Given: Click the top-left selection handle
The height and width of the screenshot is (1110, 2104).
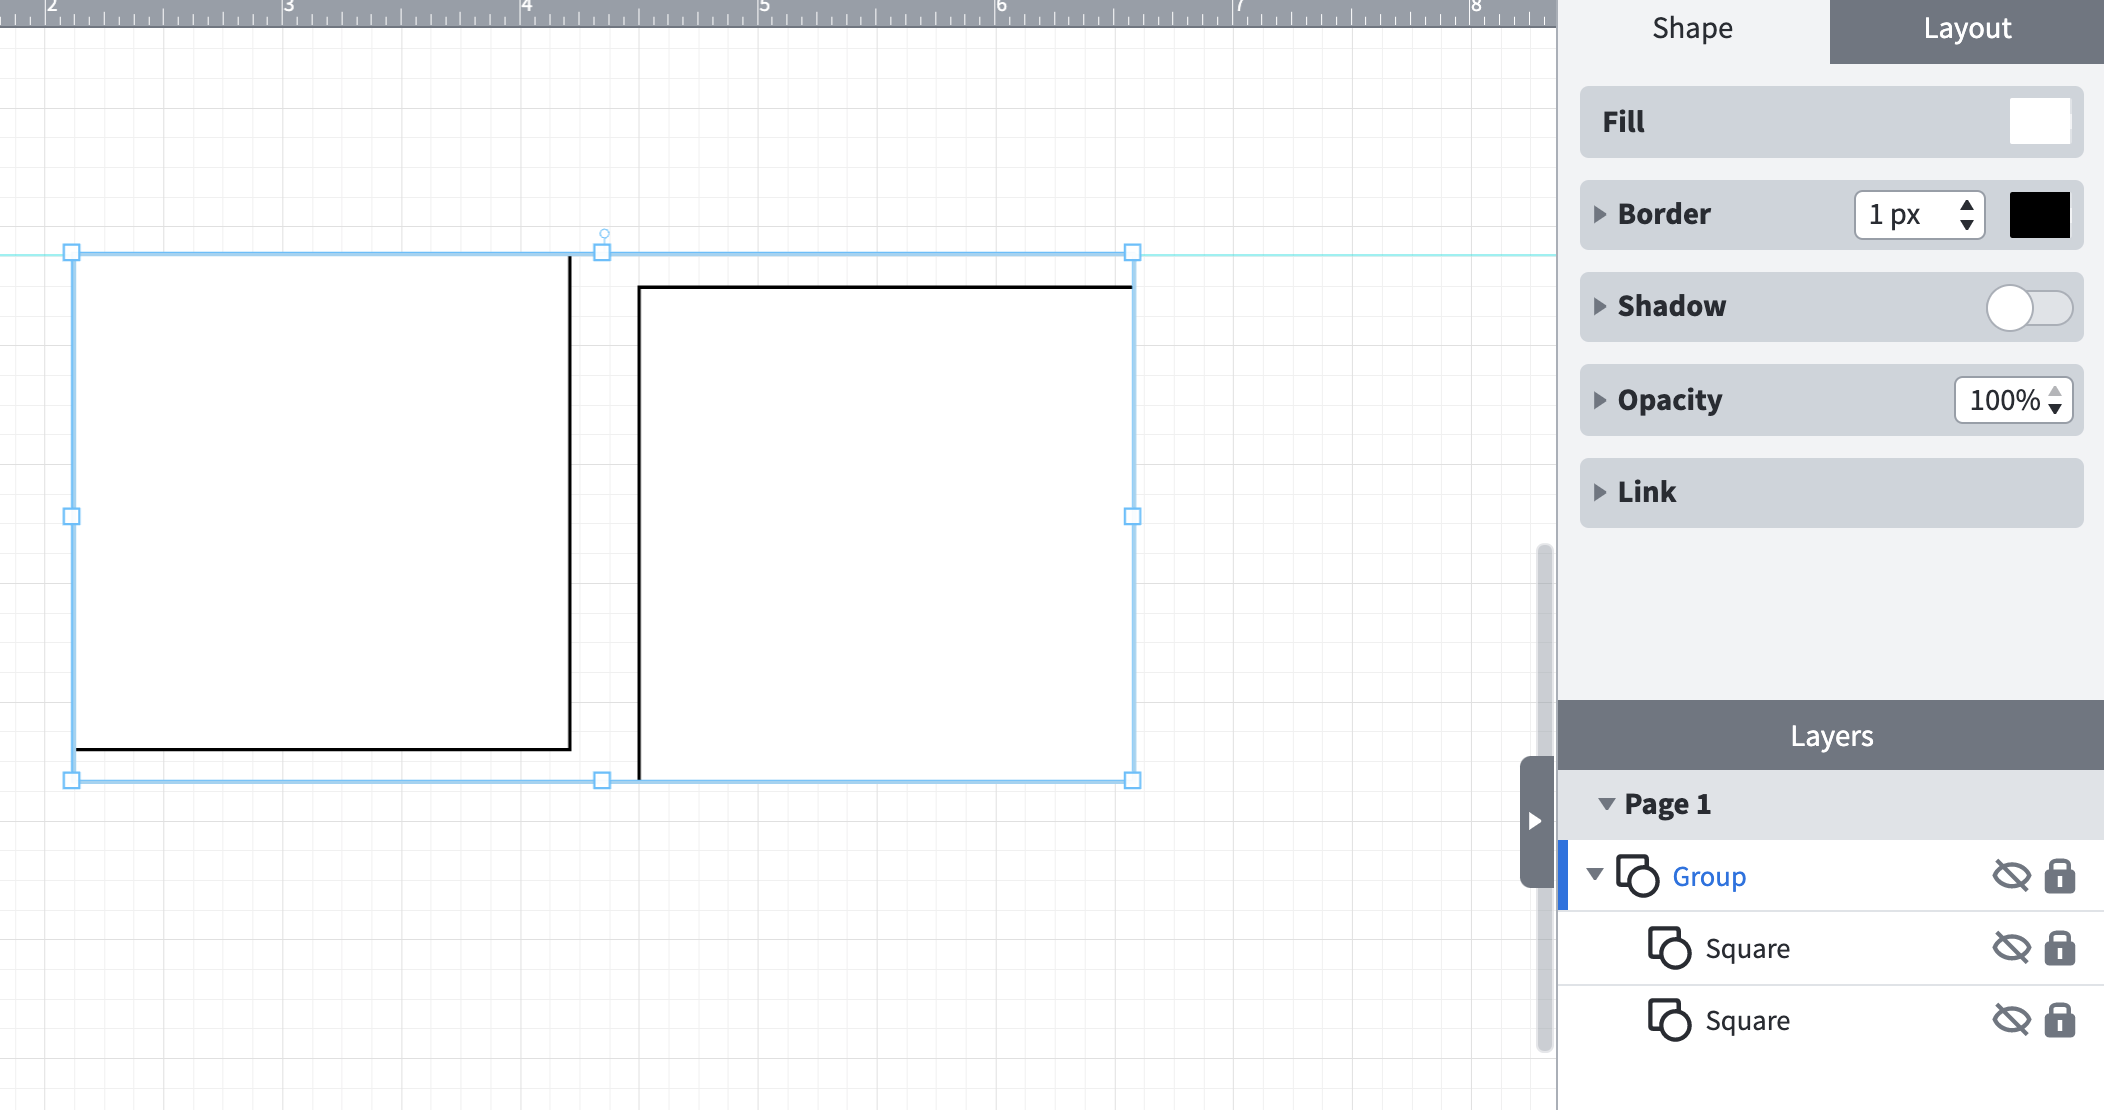Looking at the screenshot, I should (71, 253).
